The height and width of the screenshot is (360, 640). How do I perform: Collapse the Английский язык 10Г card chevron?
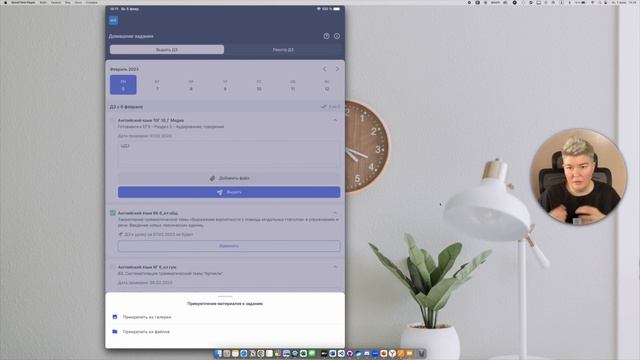coord(335,120)
